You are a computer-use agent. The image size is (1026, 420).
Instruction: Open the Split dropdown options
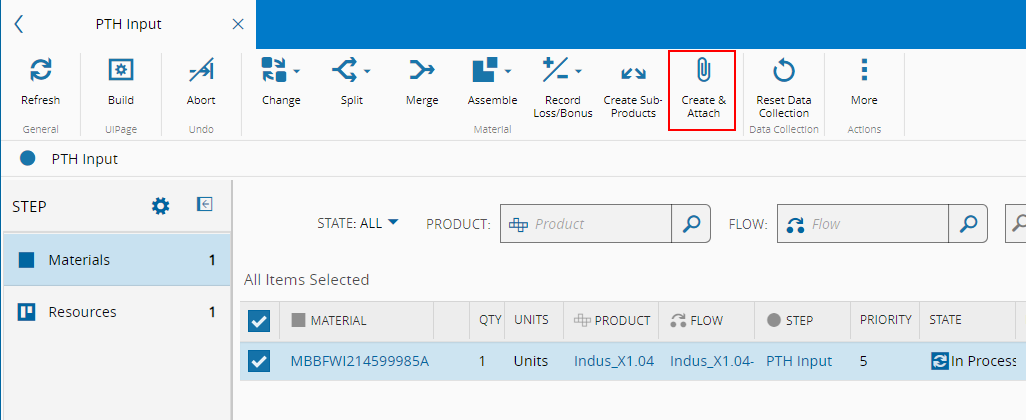[x=367, y=71]
